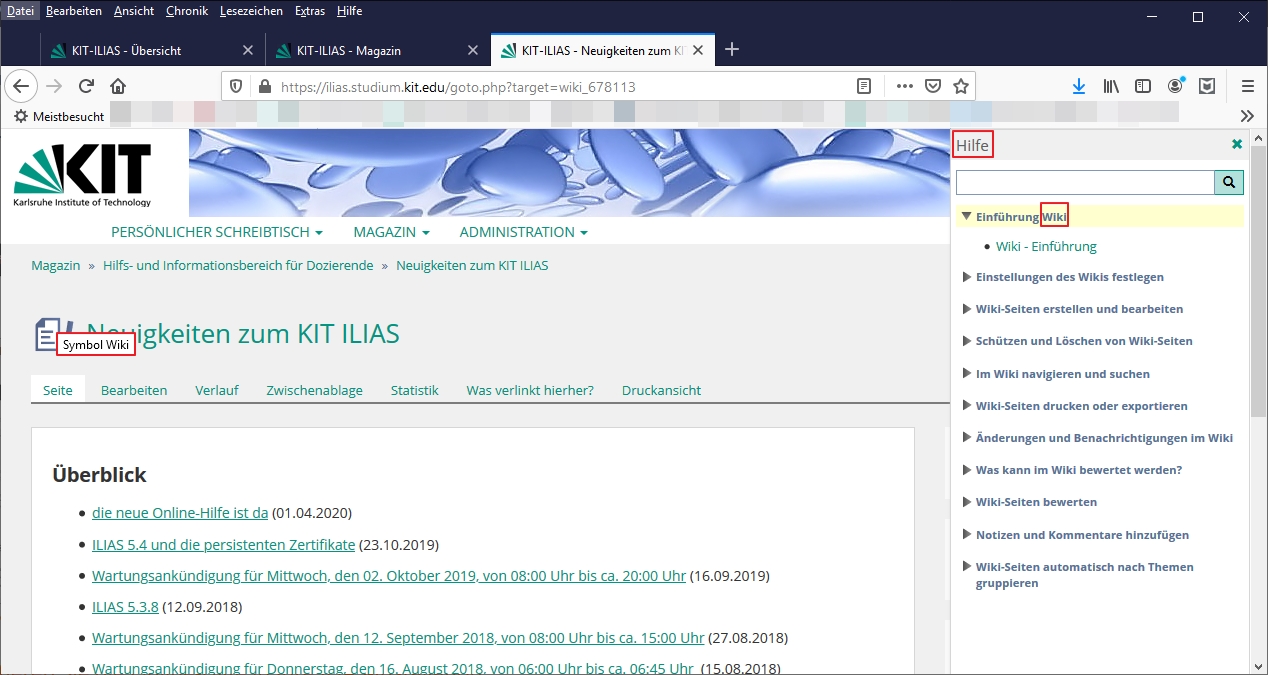Close the KIT-ILIAS - Neuigkeiten tab
The image size is (1268, 675).
(x=698, y=50)
